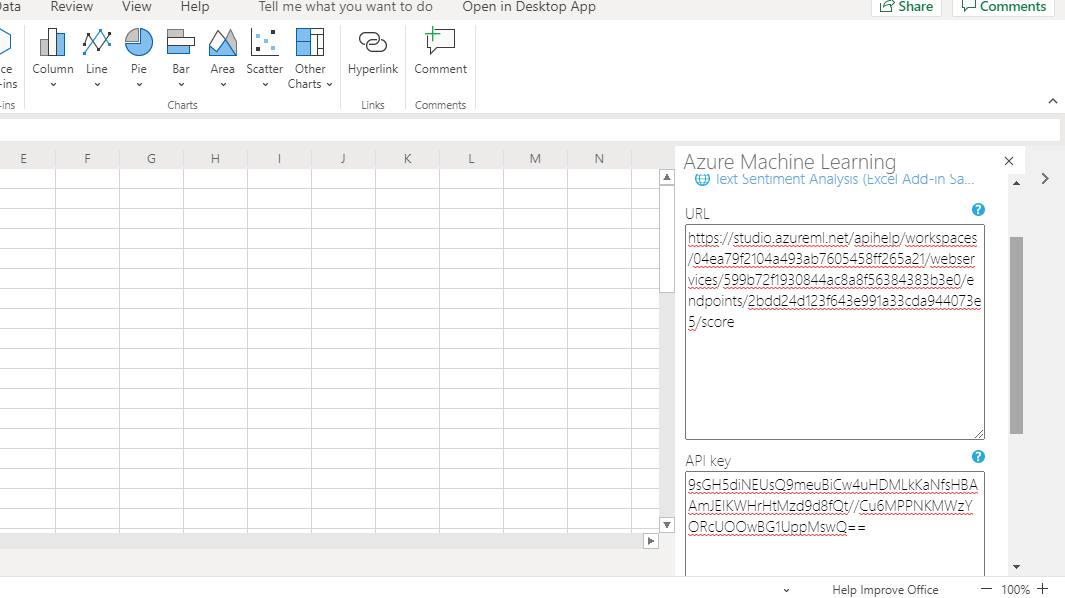The height and width of the screenshot is (598, 1065).
Task: Click the task pane scroll down arrow
Action: click(x=1016, y=567)
